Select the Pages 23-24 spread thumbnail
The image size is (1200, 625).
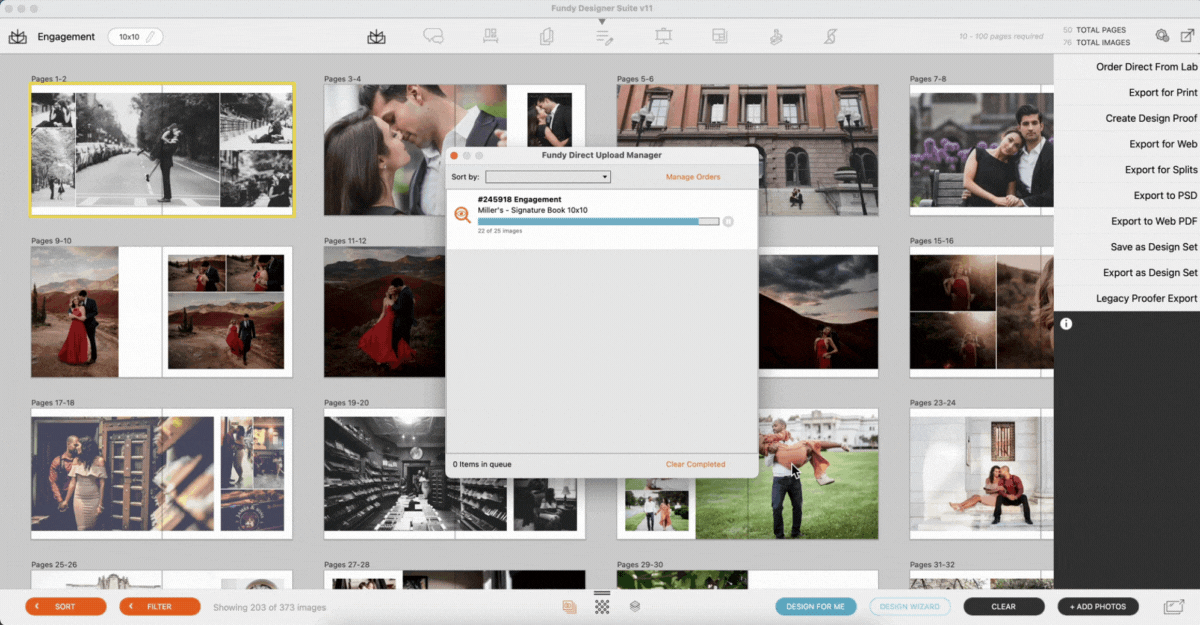981,474
